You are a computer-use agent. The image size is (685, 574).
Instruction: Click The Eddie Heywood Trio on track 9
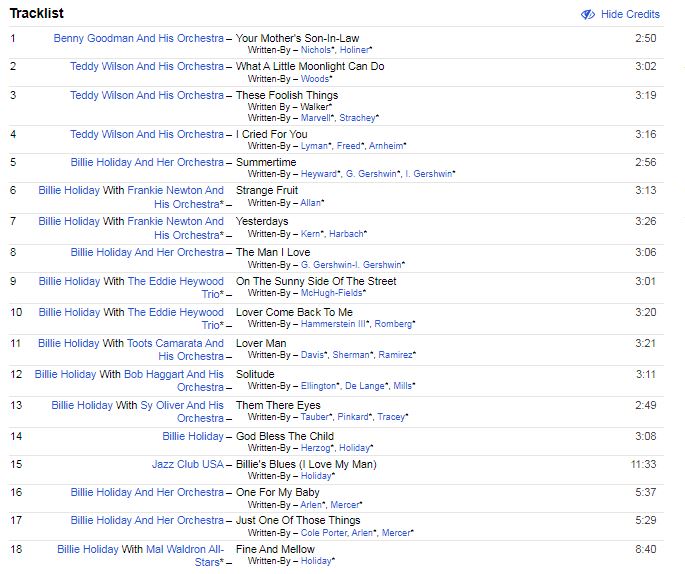pos(175,281)
